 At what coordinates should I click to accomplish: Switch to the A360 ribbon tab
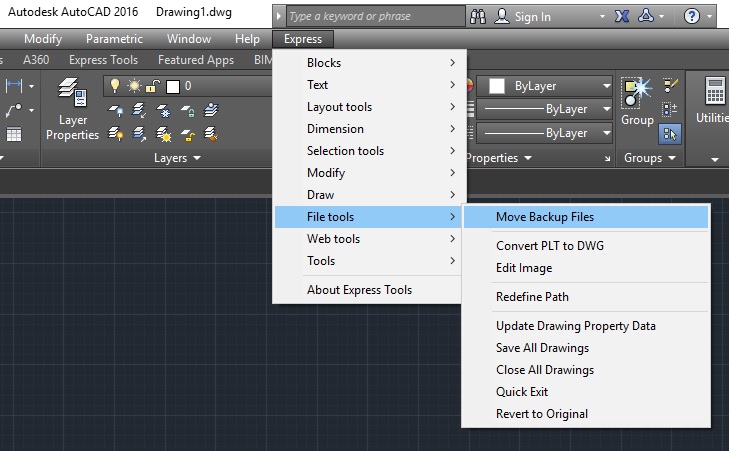pos(36,60)
